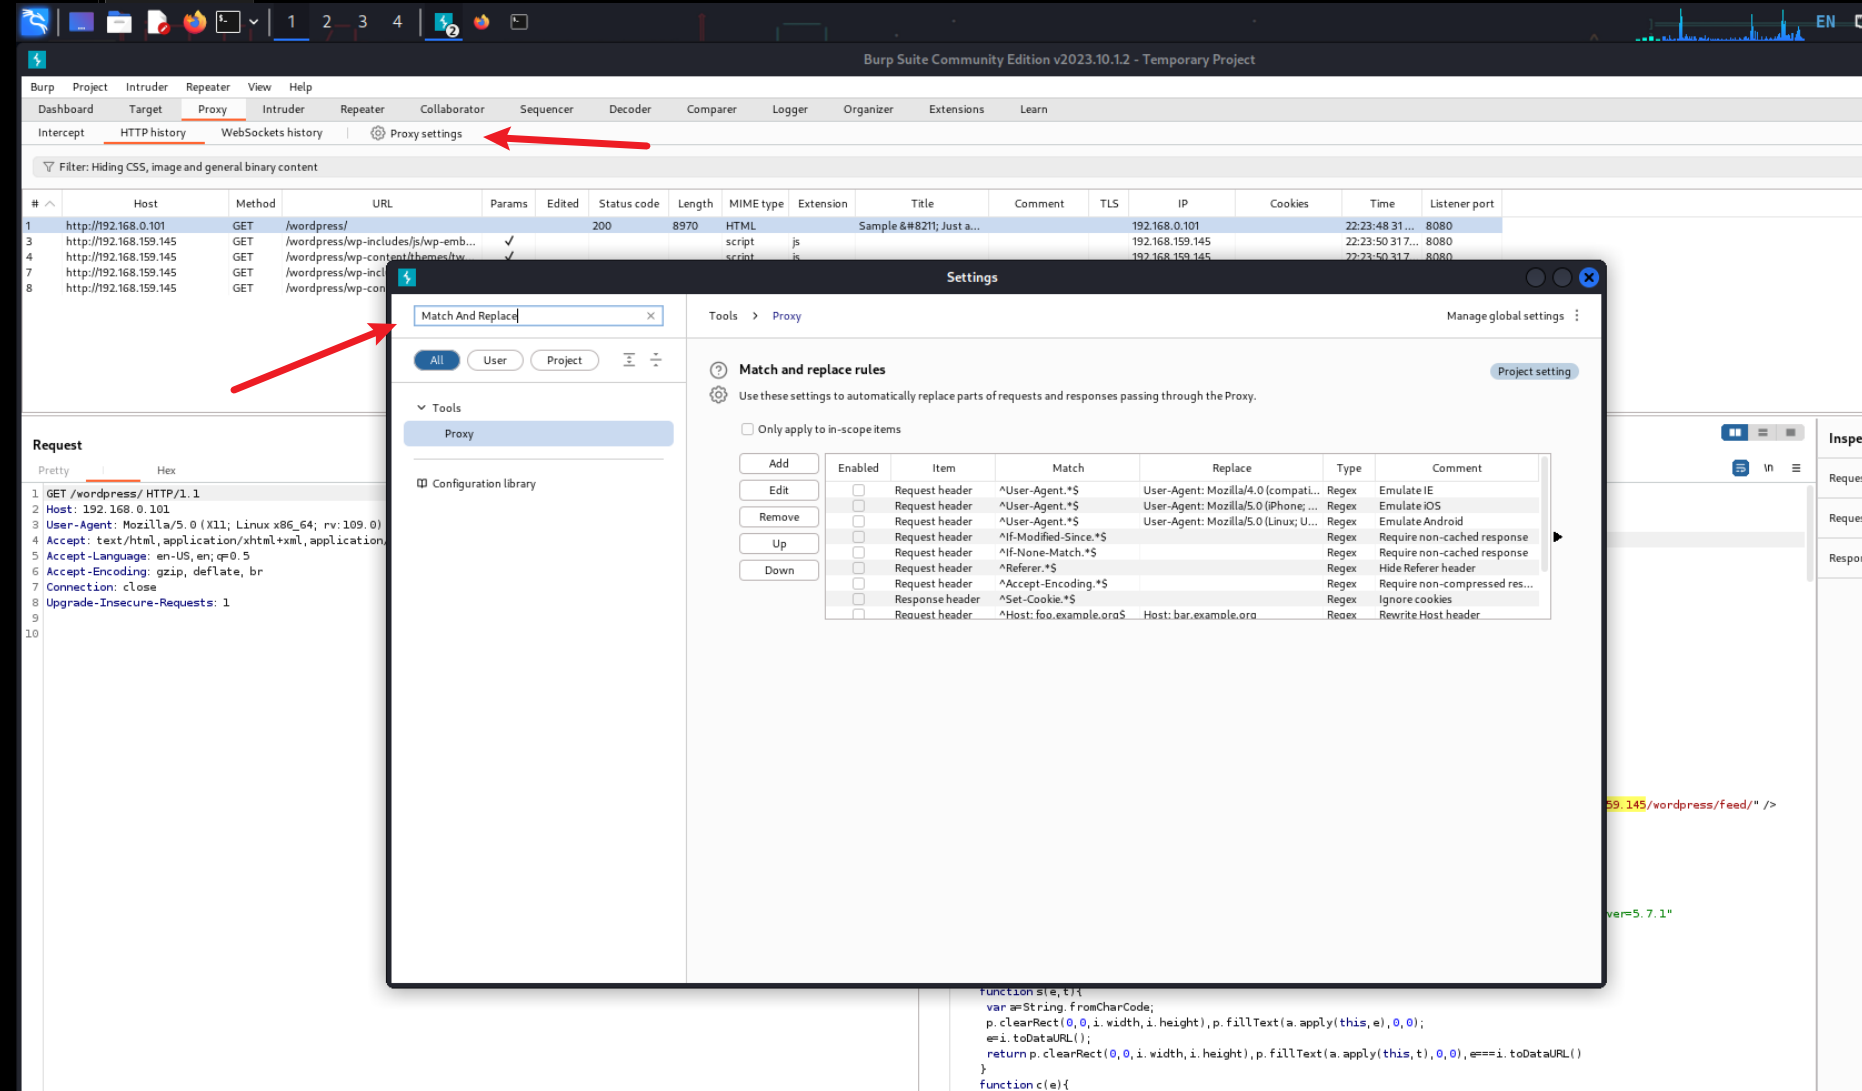Viewport: 1862px width, 1091px height.
Task: Move rule Down in the list
Action: click(x=779, y=570)
